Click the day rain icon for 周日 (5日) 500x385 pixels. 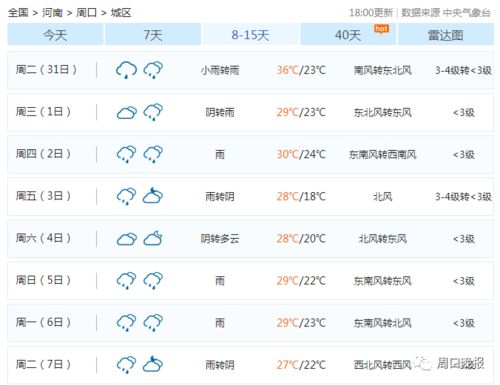(126, 281)
